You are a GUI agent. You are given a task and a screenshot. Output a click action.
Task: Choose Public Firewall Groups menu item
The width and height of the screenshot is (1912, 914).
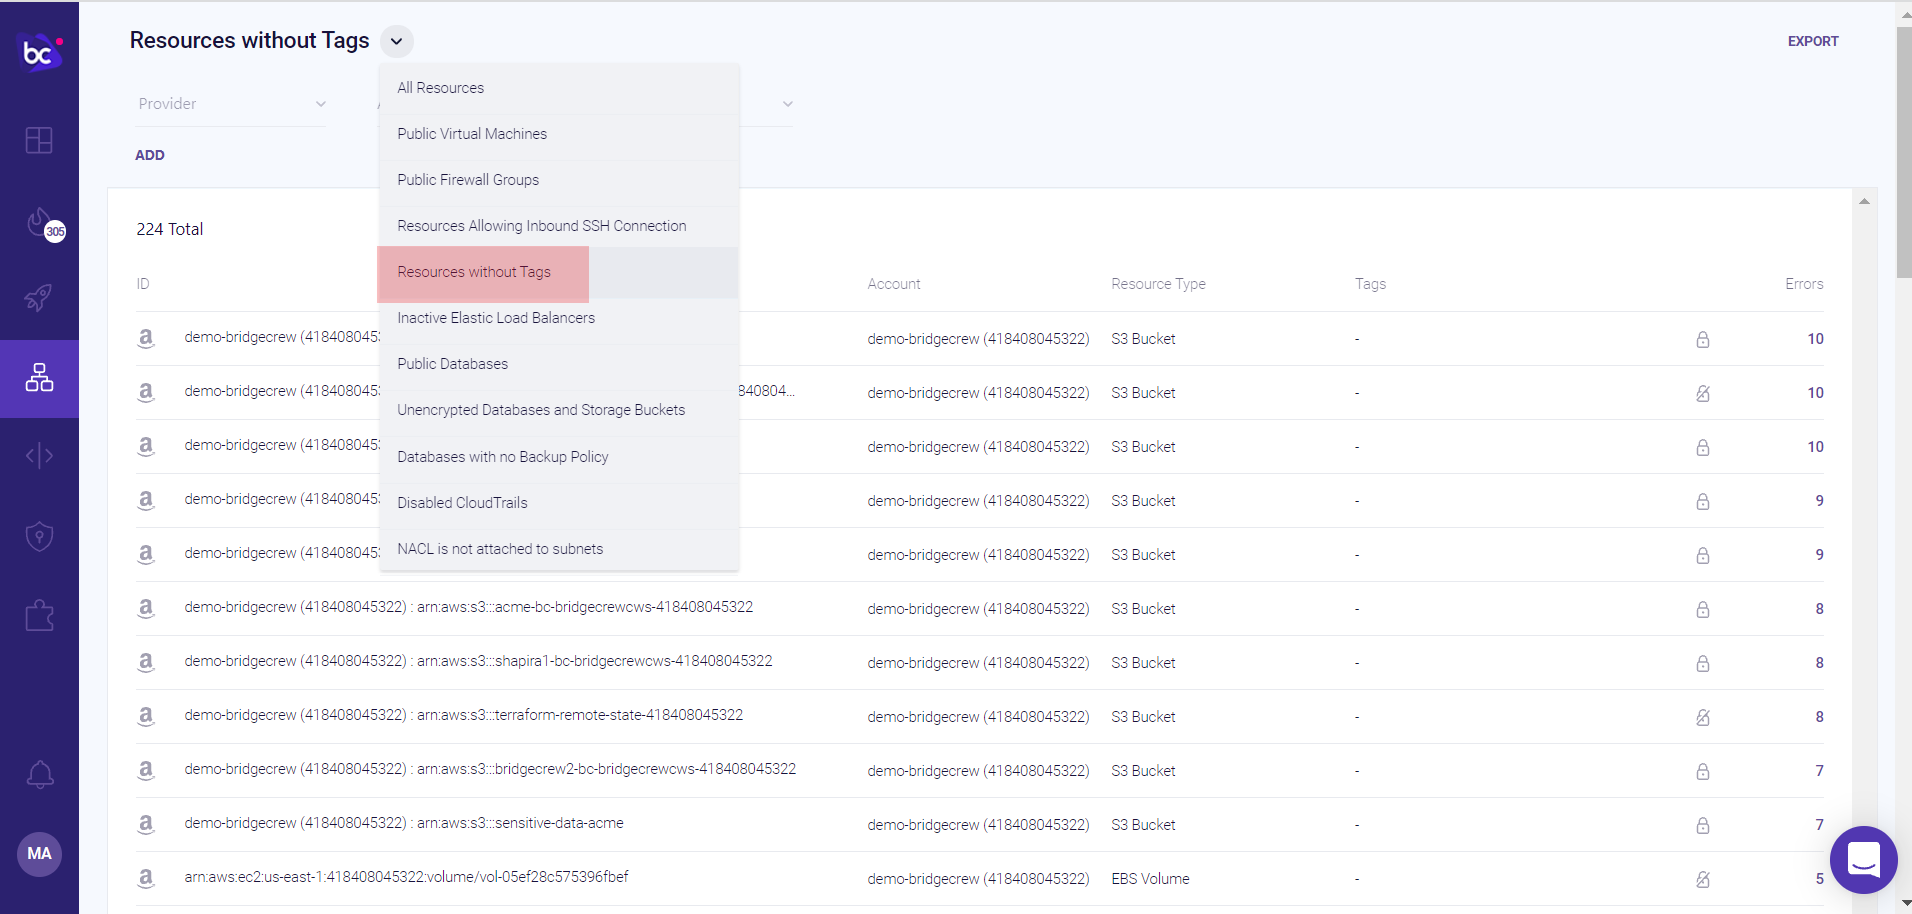click(x=559, y=180)
